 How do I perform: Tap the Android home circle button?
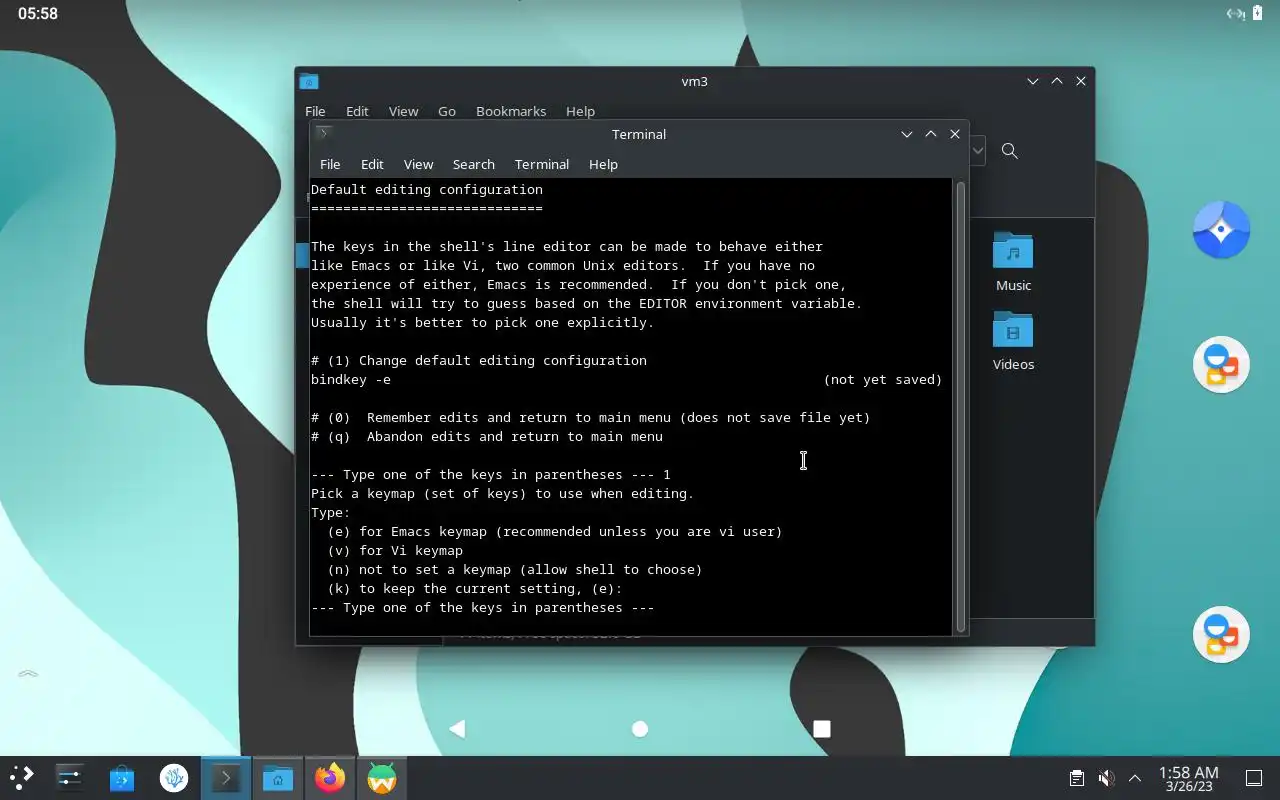click(640, 729)
